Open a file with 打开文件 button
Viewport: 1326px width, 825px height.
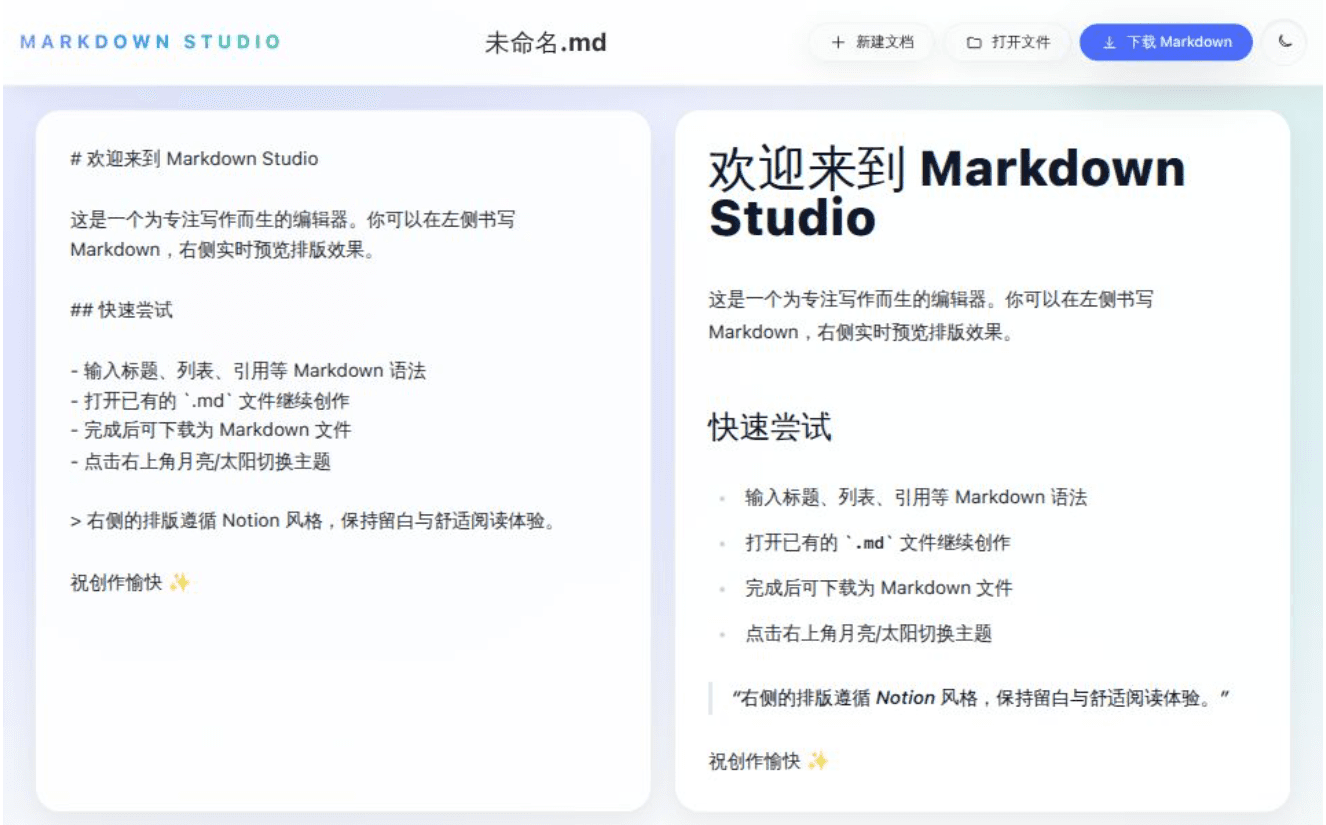point(1008,43)
